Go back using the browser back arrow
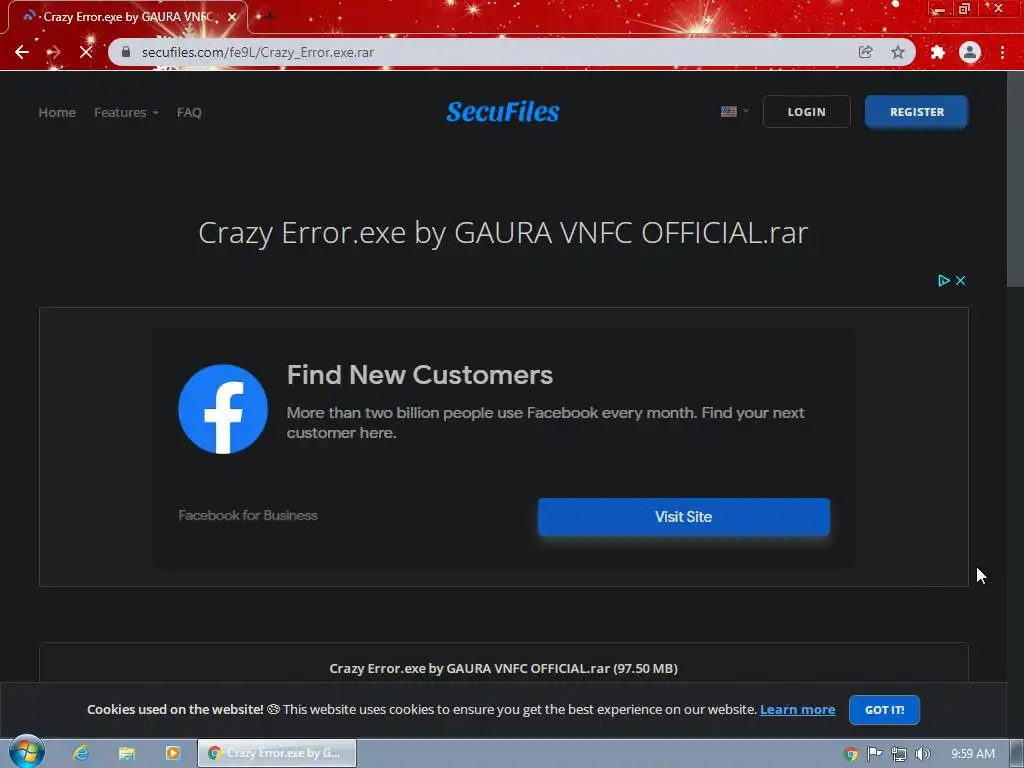 coord(22,52)
